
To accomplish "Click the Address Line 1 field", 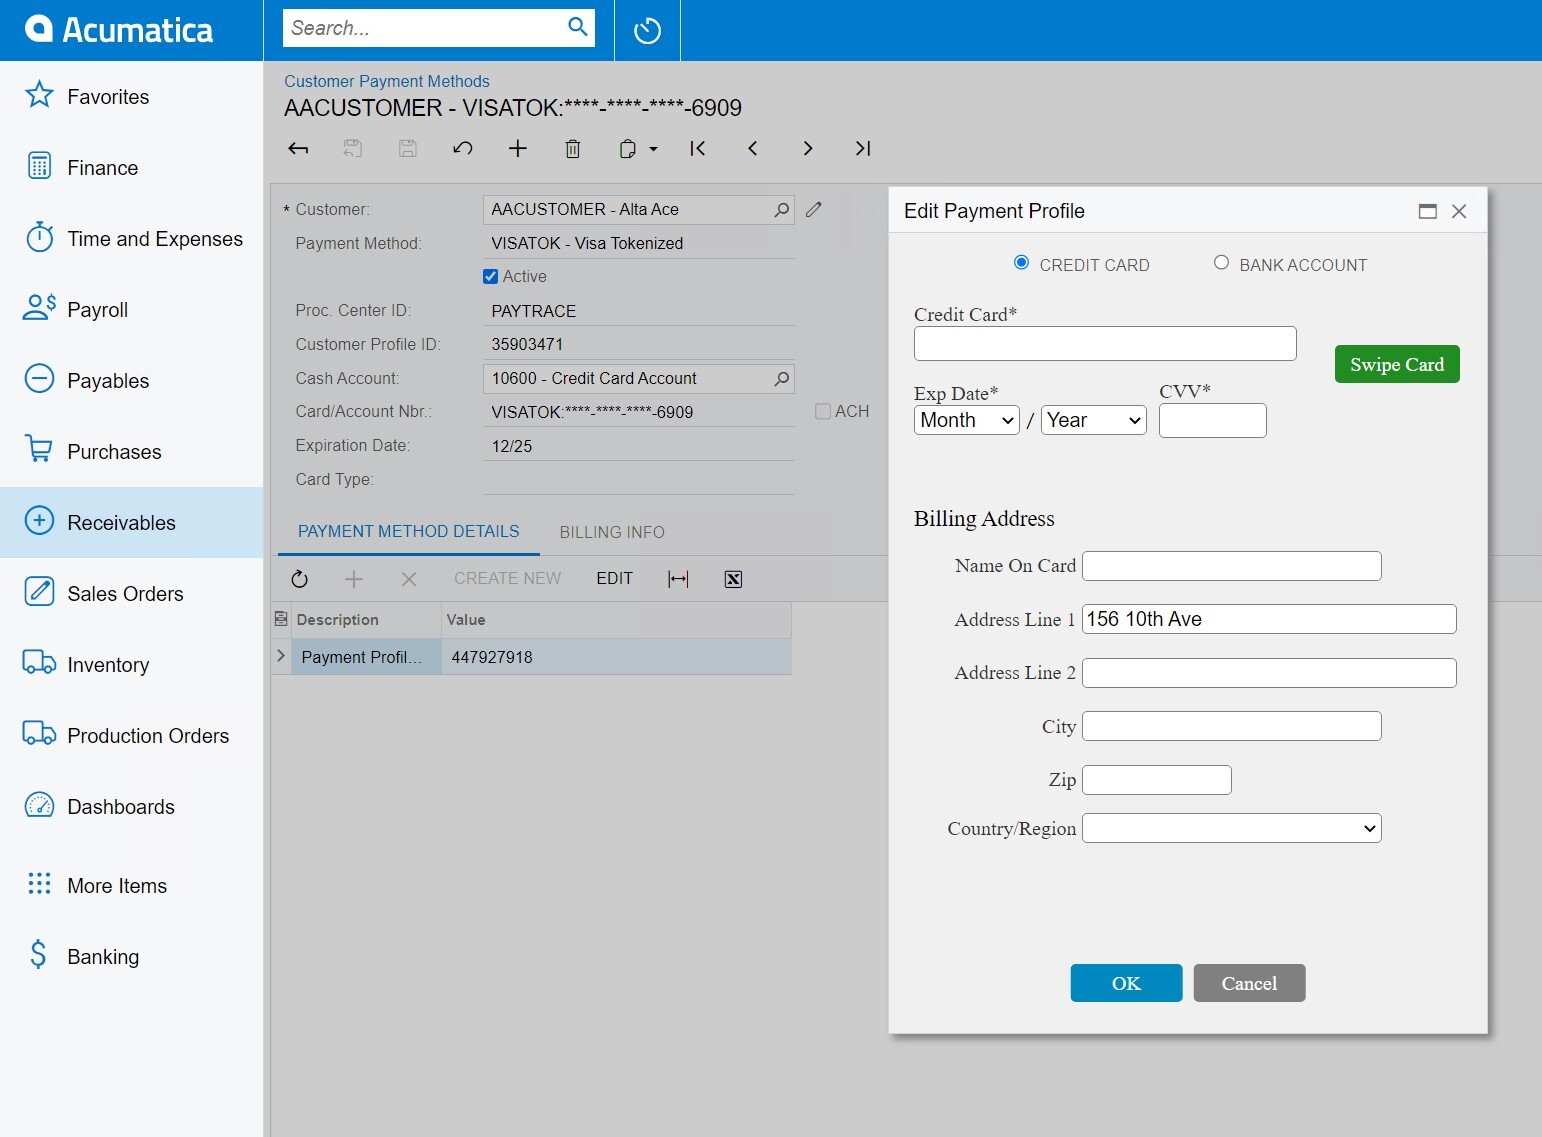I will coord(1269,619).
